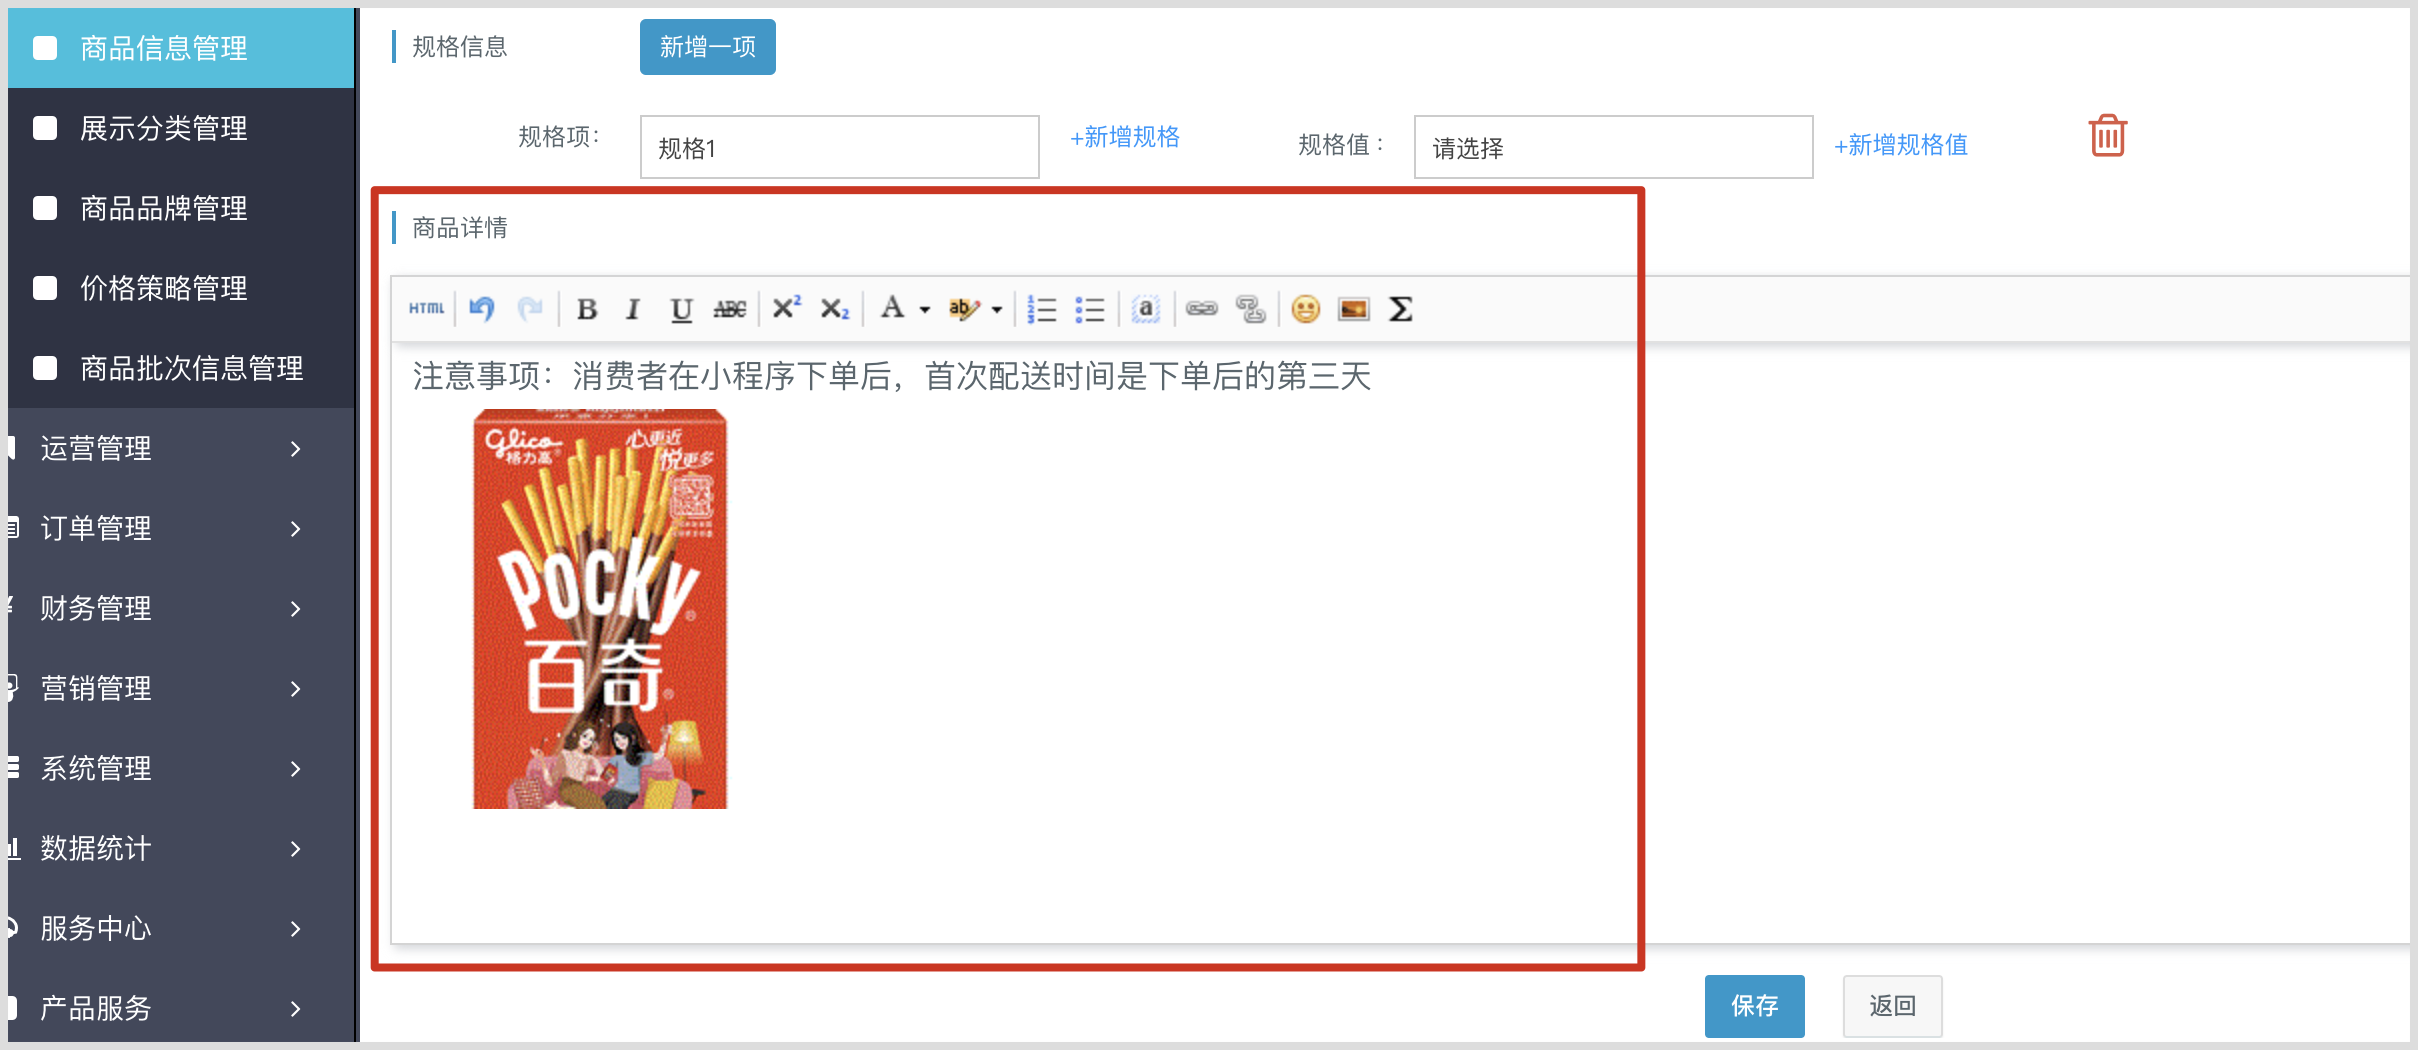Insert a hyperlink

pyautogui.click(x=1202, y=309)
